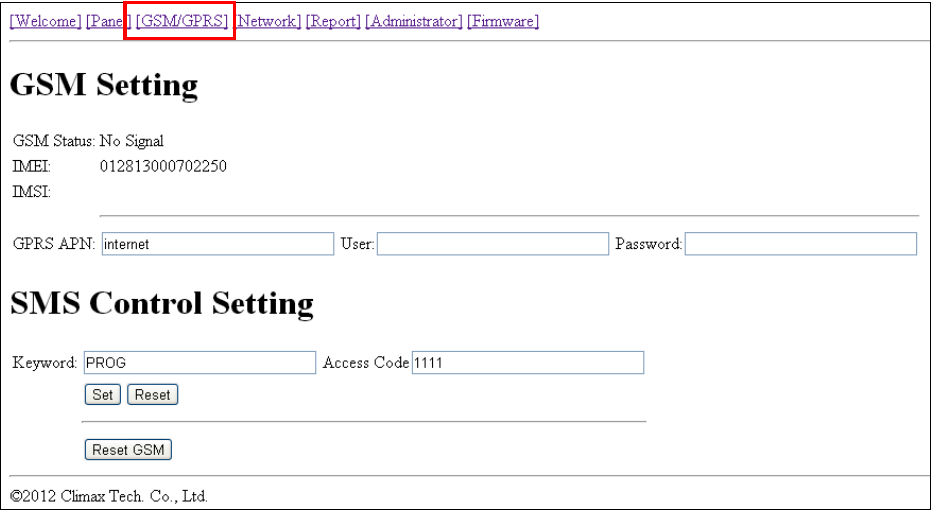Select the GPRS Password field
Viewport: 931px width, 510px height.
point(801,244)
